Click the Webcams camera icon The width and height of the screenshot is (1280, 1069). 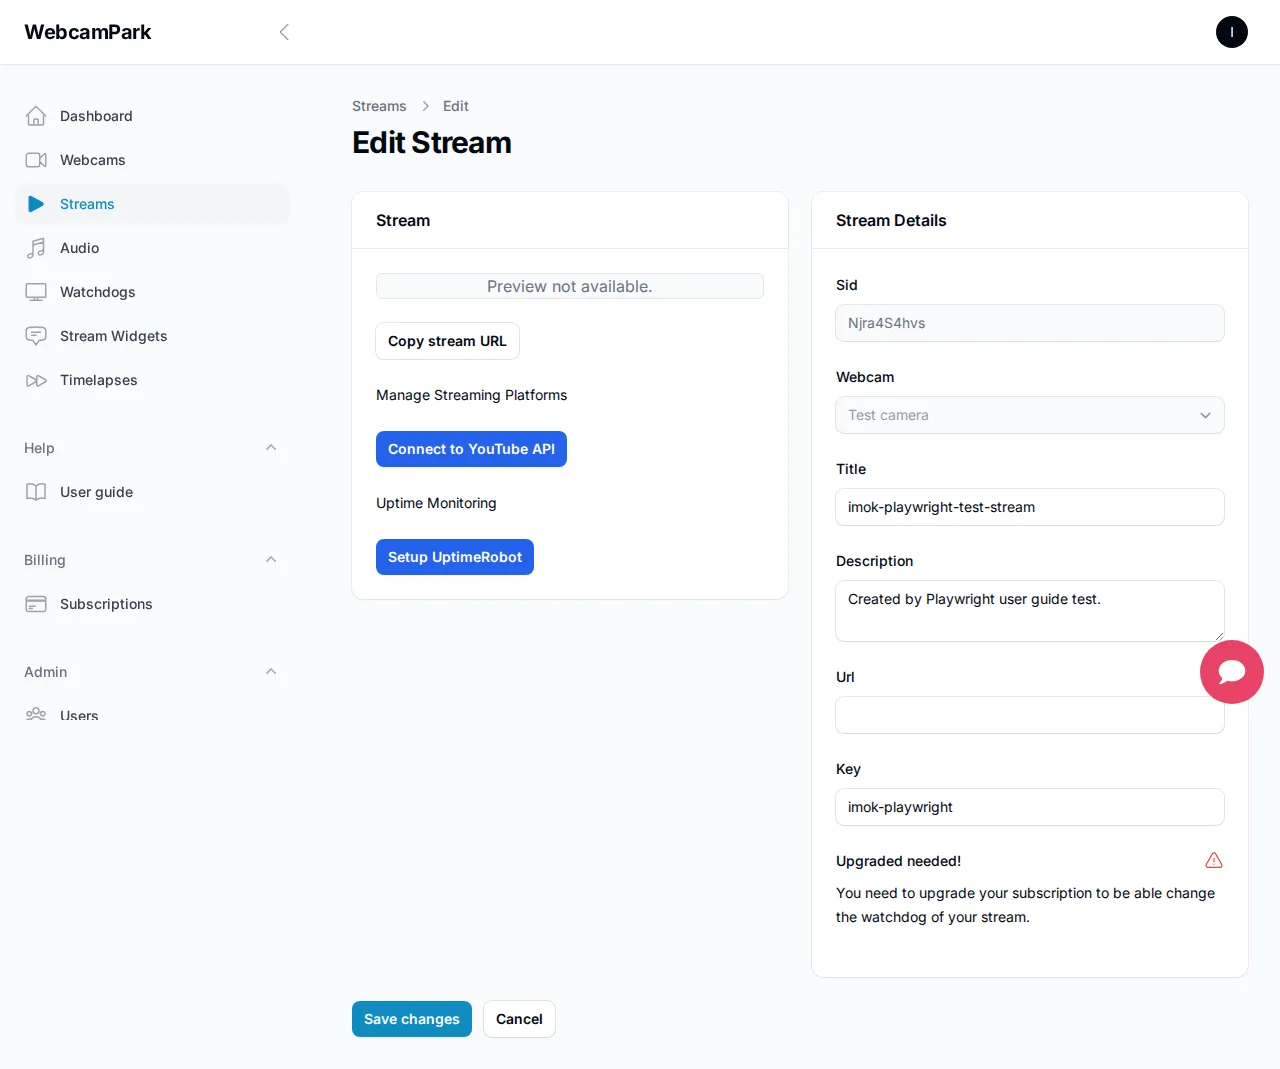[36, 160]
